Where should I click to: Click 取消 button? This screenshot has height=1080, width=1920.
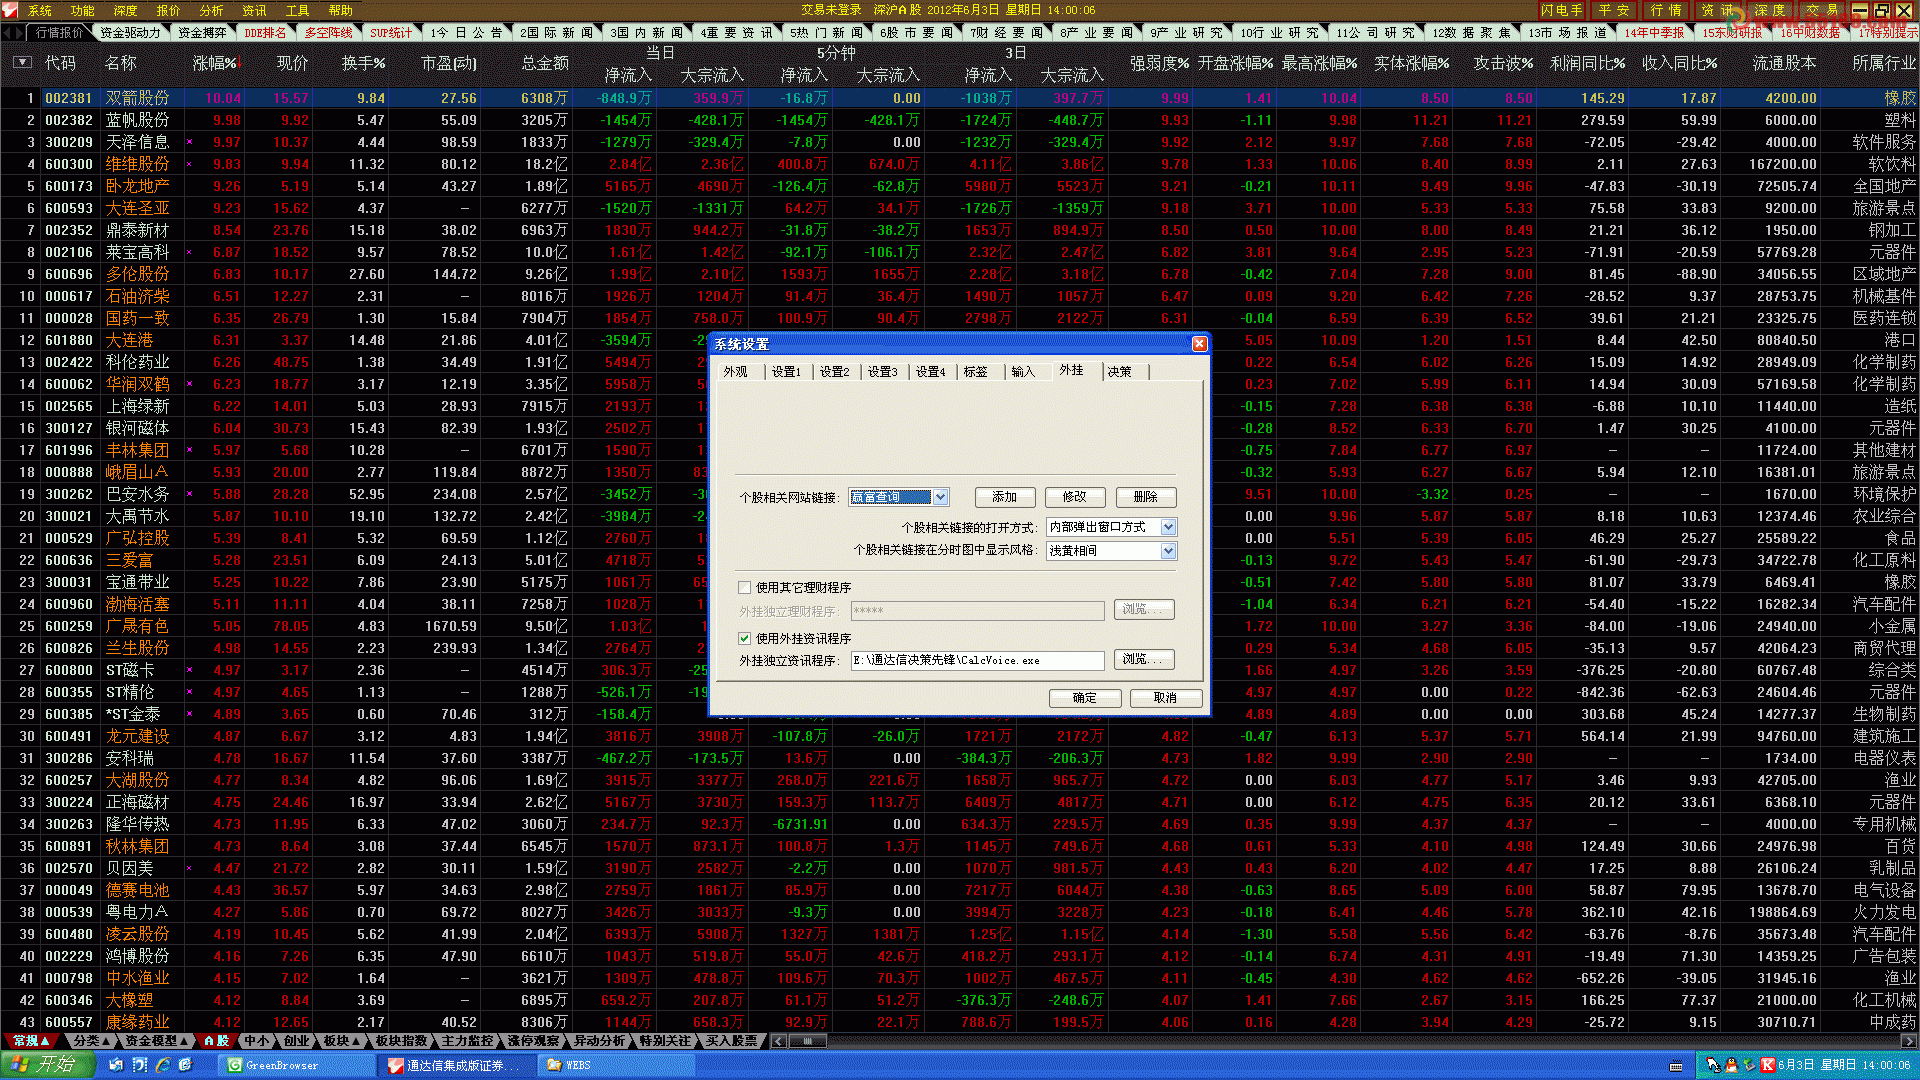[x=1165, y=698]
